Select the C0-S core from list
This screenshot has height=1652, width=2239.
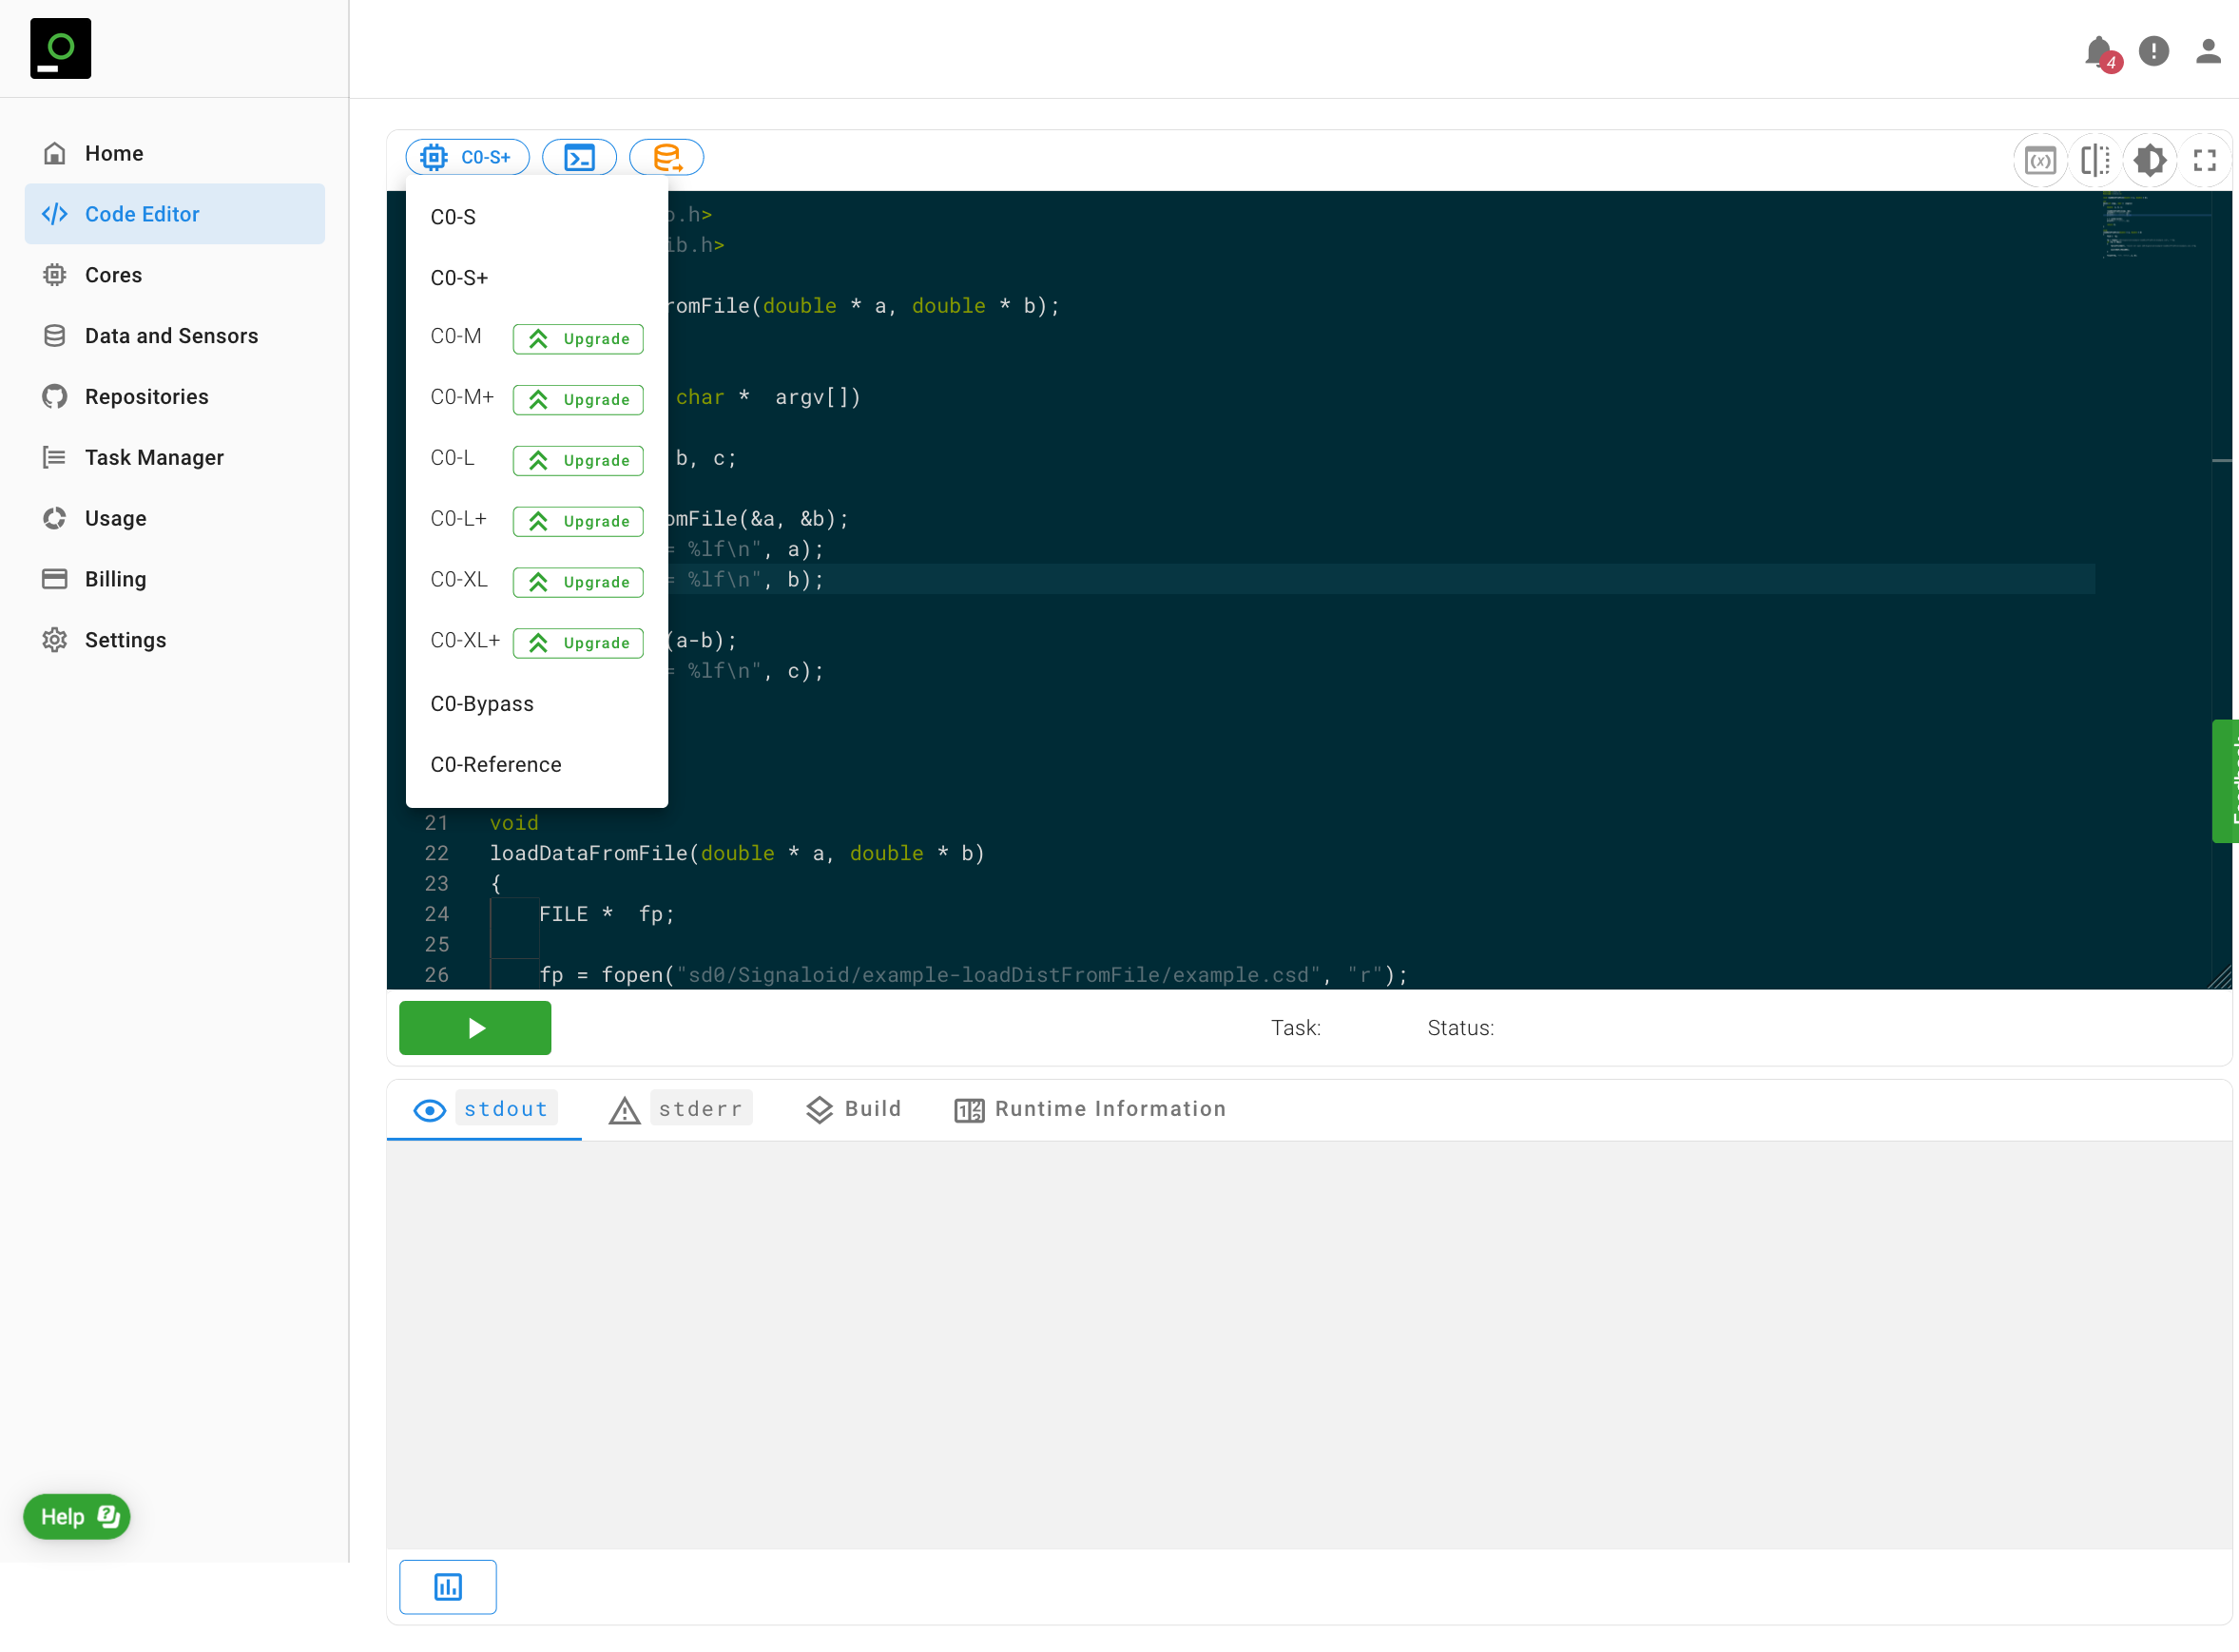point(453,217)
